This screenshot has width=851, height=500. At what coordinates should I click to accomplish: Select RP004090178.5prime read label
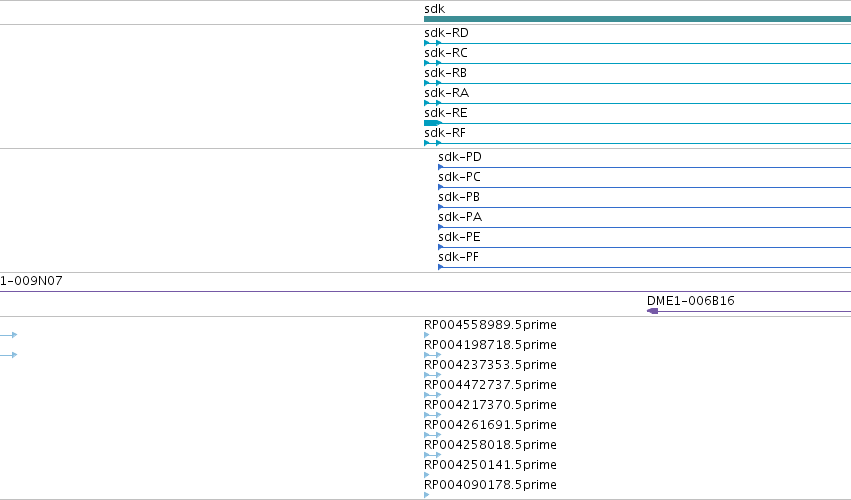click(490, 485)
